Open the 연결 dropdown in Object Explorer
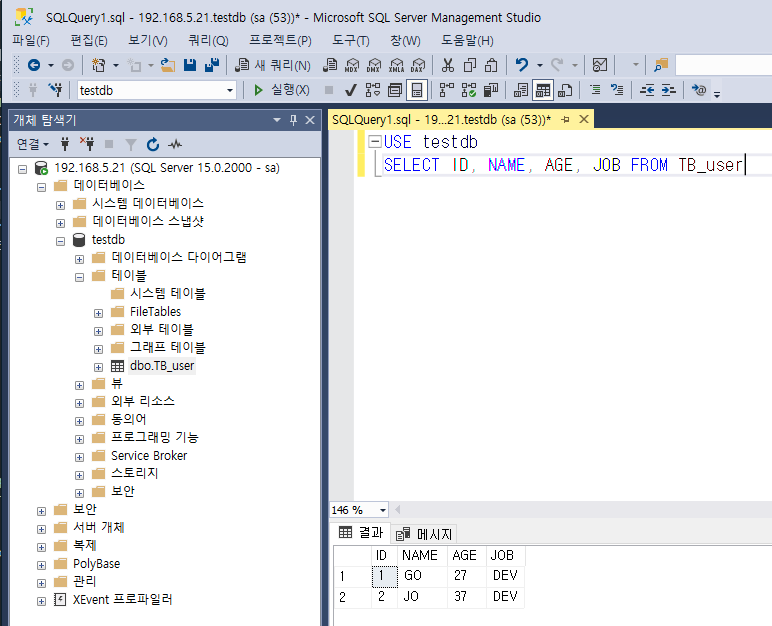 (32, 144)
